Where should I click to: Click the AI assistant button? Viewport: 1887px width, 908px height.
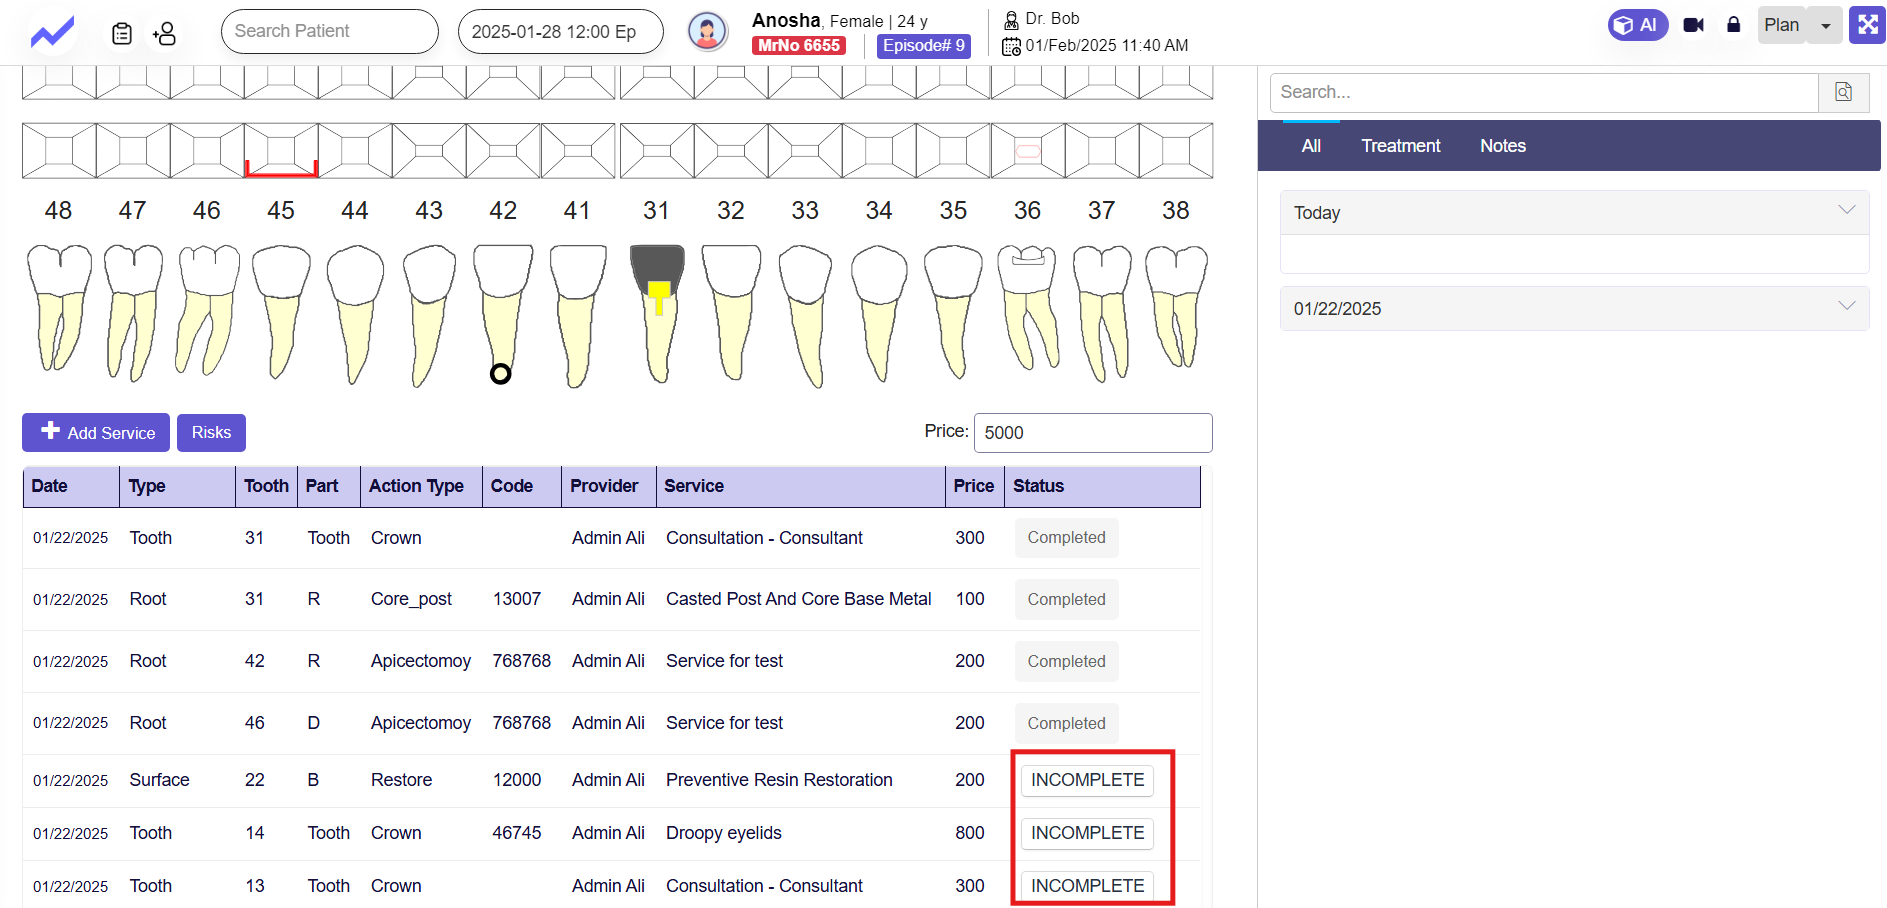(x=1637, y=25)
